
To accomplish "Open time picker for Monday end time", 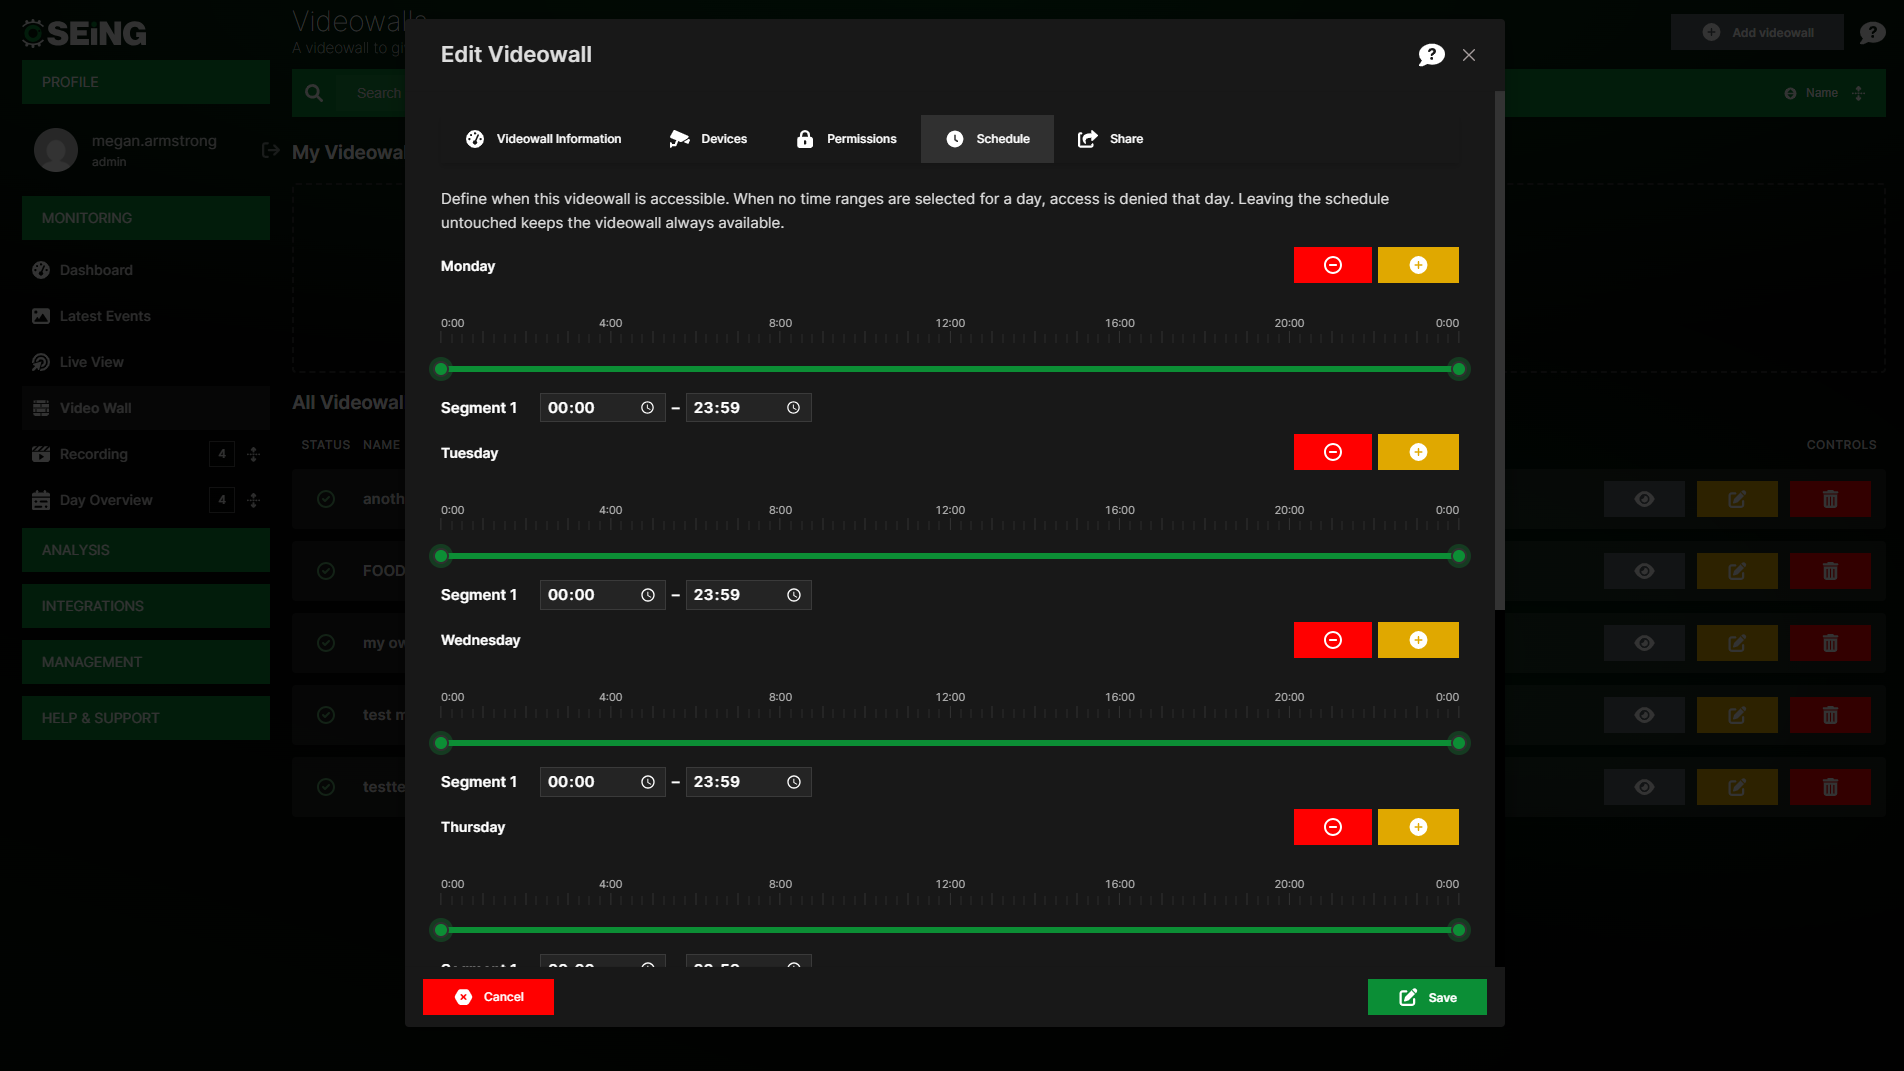I will click(793, 408).
